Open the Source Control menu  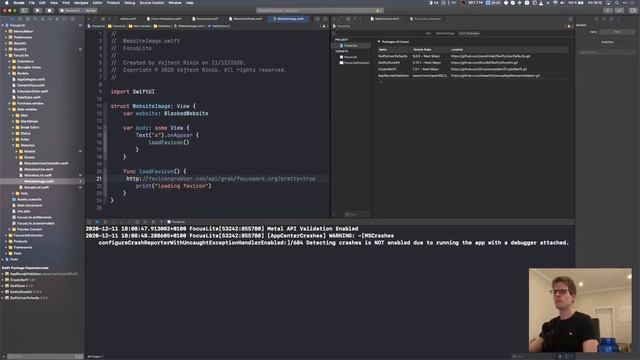pyautogui.click(x=152, y=3)
